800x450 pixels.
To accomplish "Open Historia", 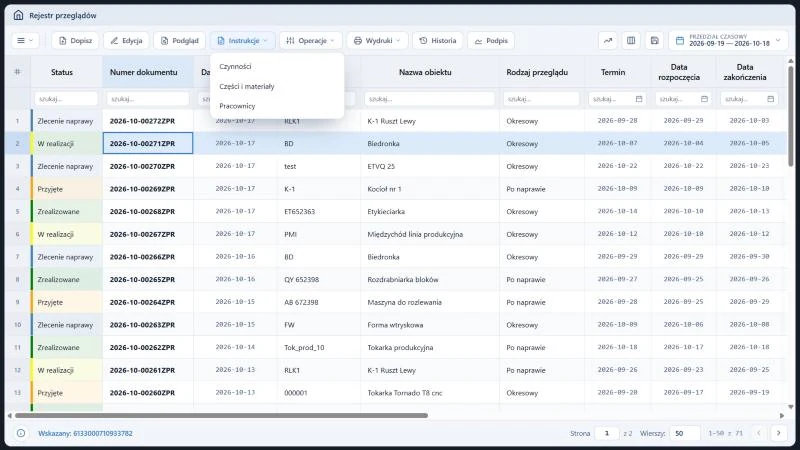I will 438,40.
